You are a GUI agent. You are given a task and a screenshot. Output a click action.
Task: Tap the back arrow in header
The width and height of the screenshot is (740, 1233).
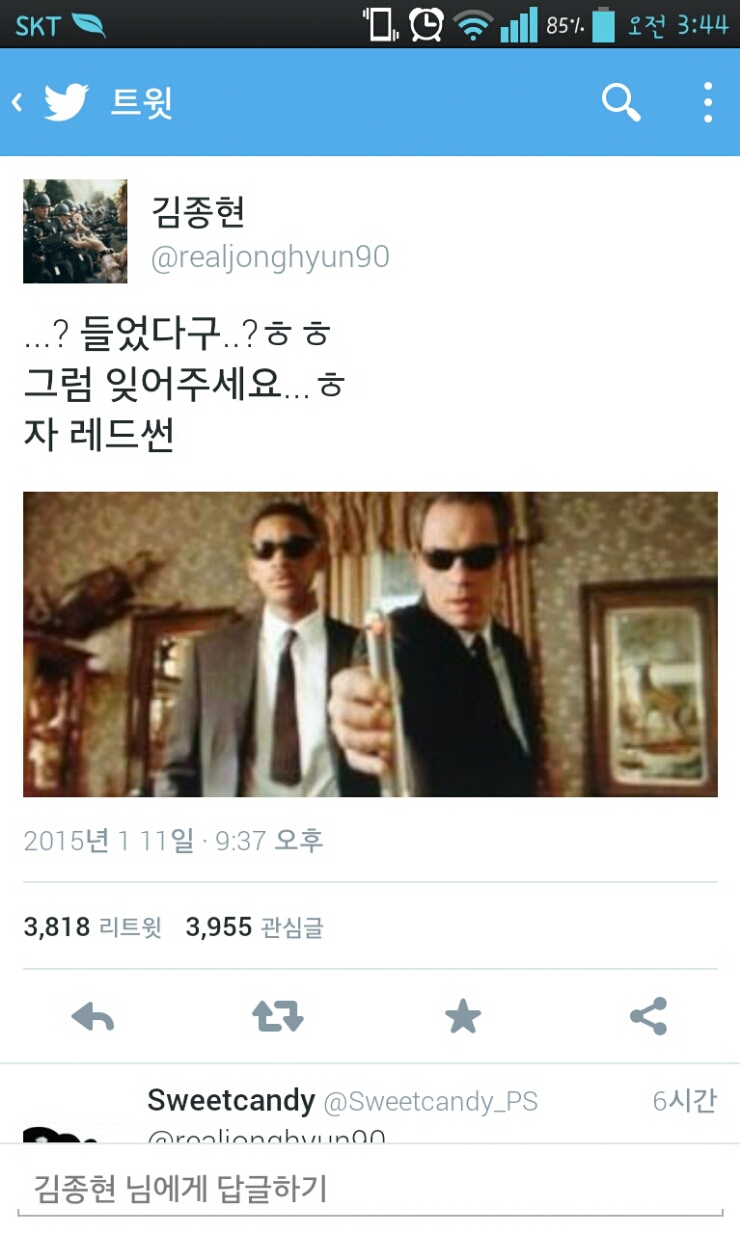coord(16,102)
